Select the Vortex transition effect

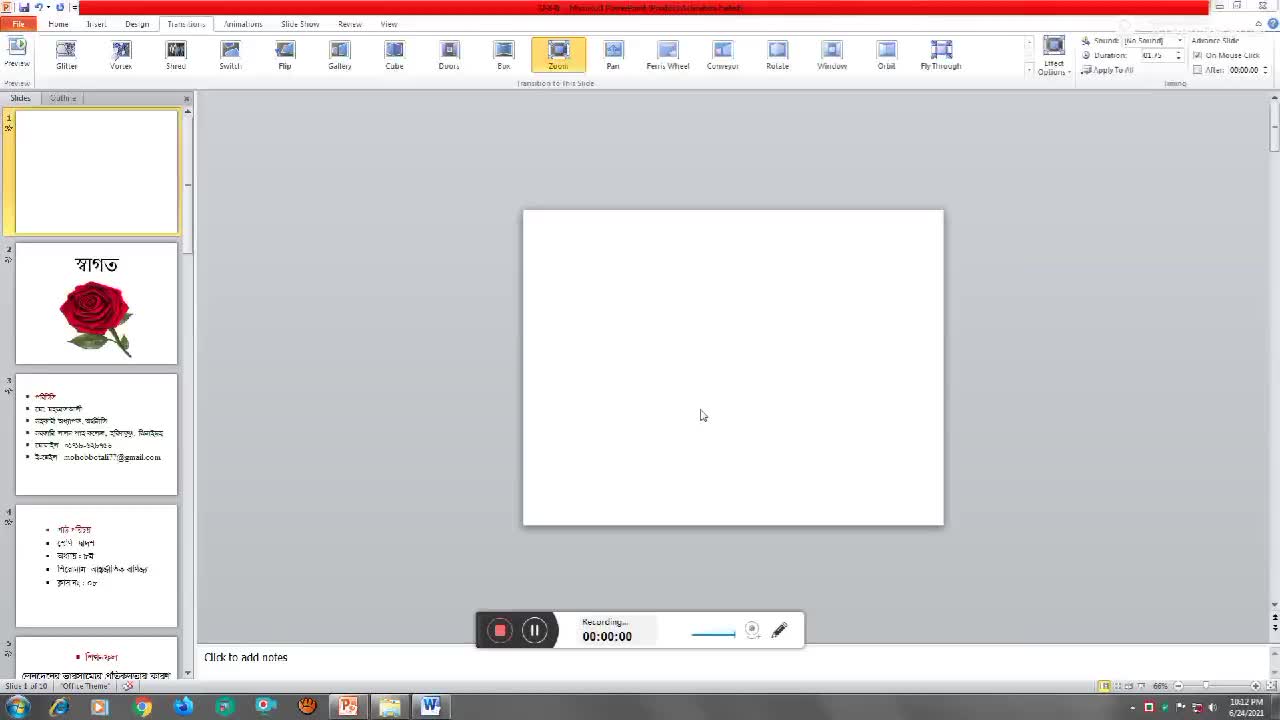[x=121, y=55]
